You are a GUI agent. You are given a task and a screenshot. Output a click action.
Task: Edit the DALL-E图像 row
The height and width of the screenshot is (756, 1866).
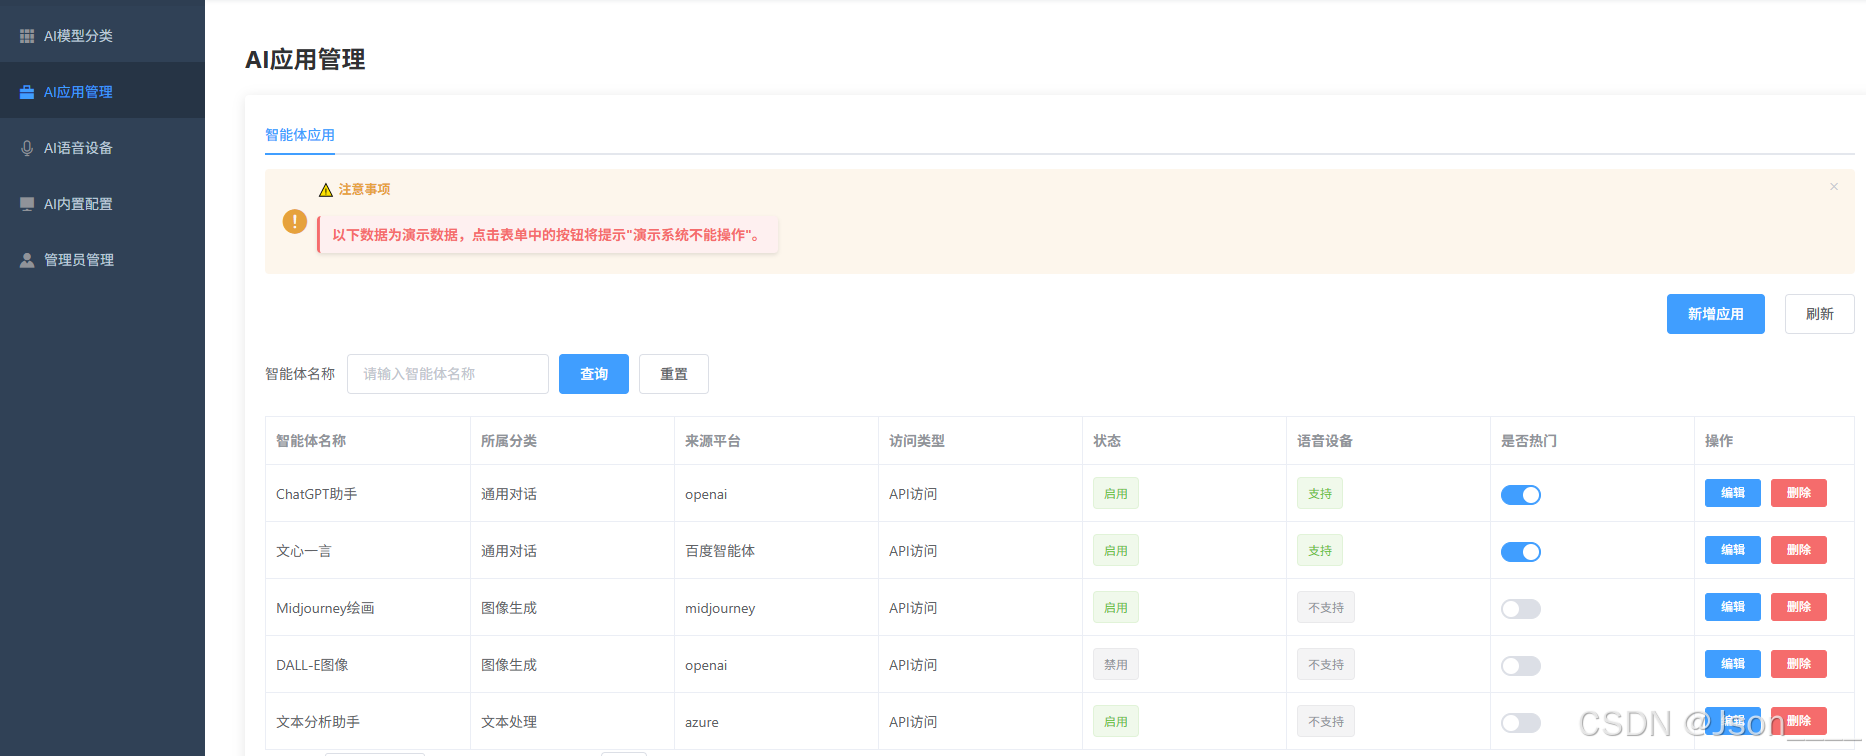(1733, 664)
